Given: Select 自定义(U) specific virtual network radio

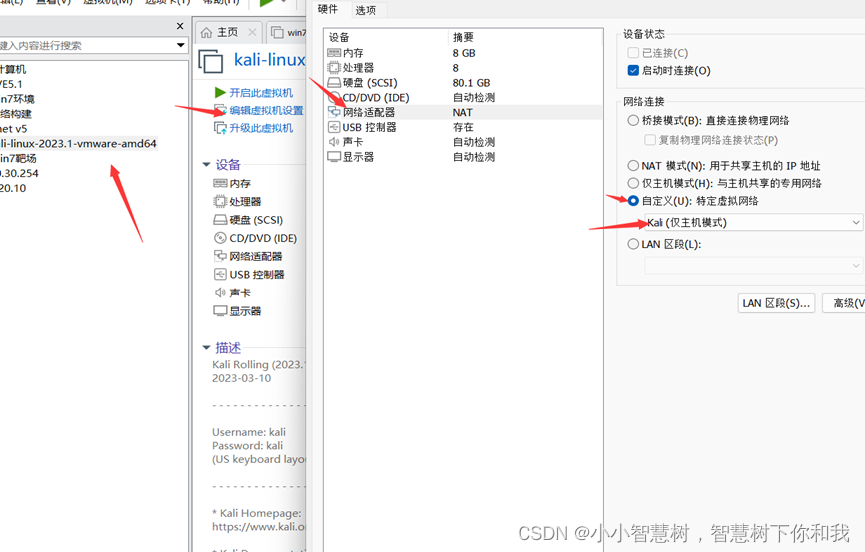Looking at the screenshot, I should click(633, 201).
